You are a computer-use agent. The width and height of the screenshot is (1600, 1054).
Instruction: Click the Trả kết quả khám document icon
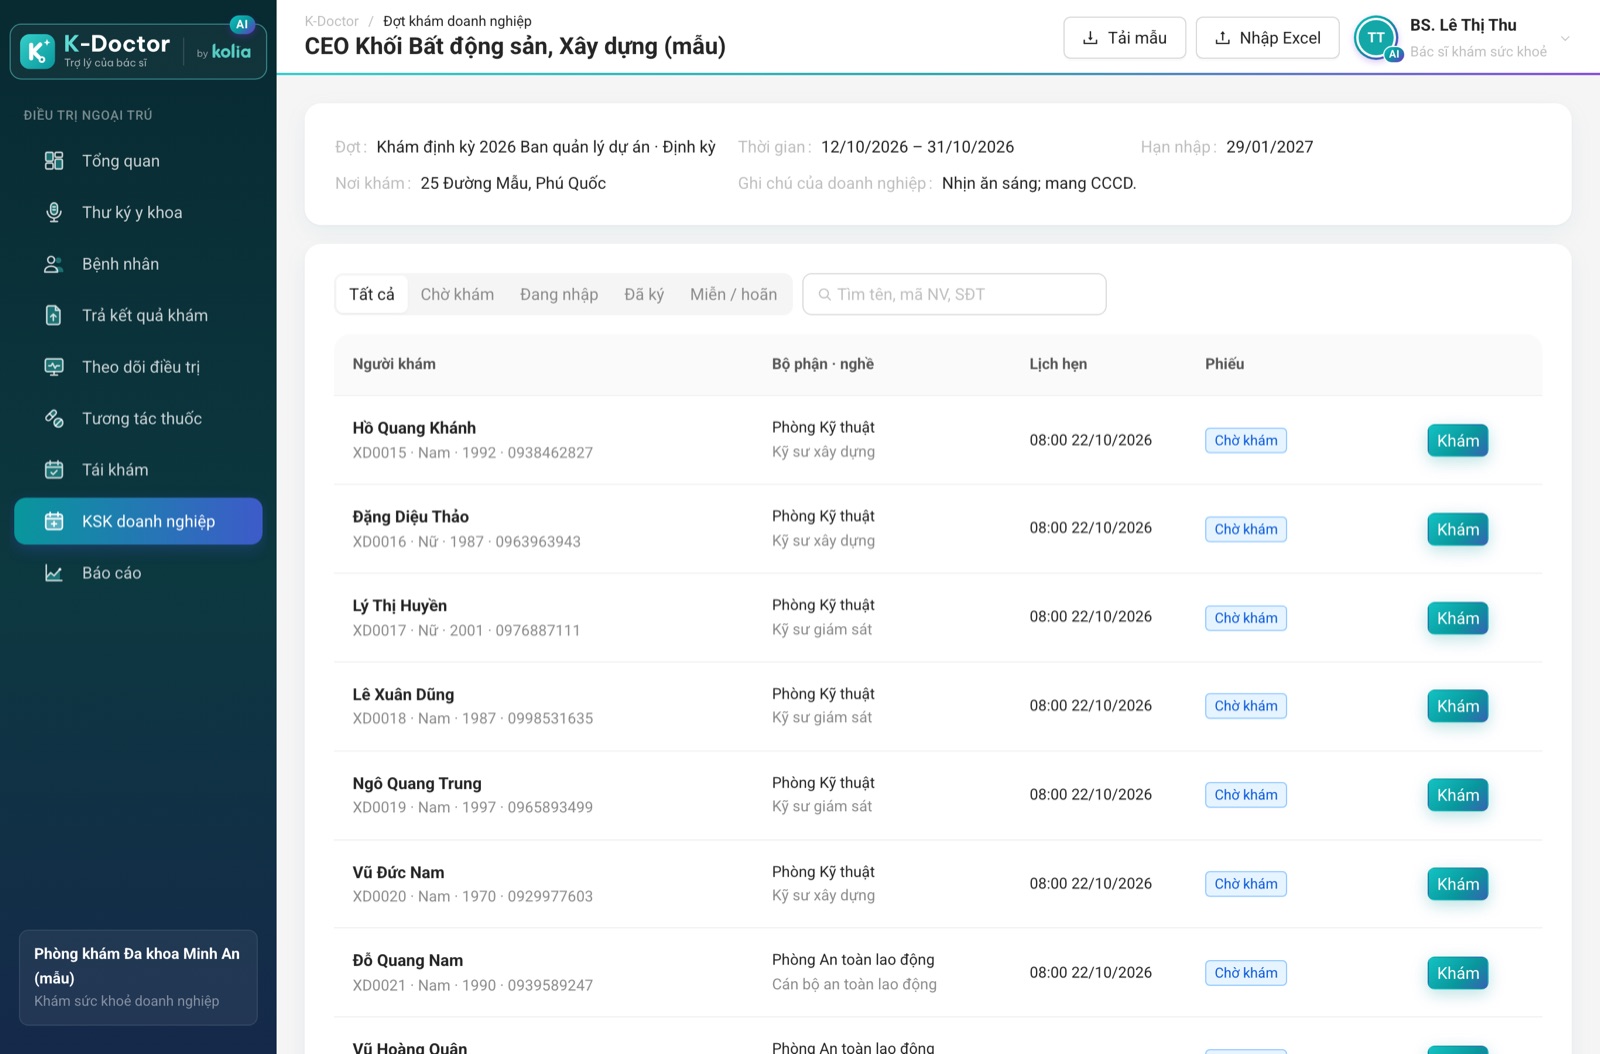pos(54,315)
